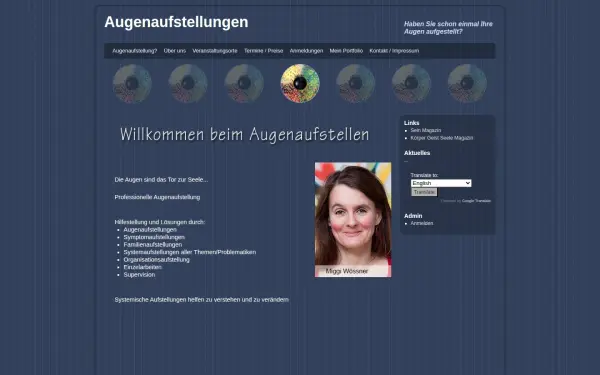Click the sentence Systemische Aufstellungen helfen zu verstehen

(202, 300)
